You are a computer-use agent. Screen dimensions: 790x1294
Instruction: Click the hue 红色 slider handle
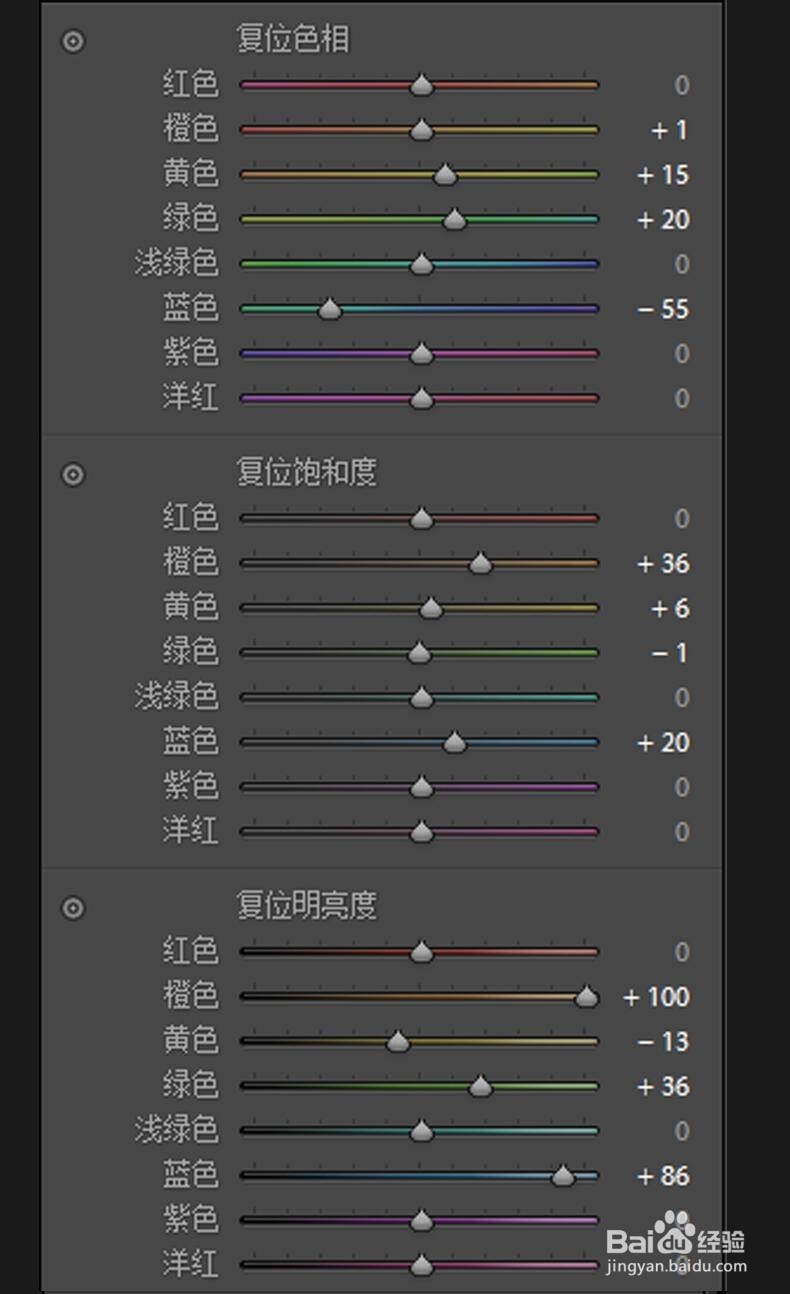tap(422, 86)
